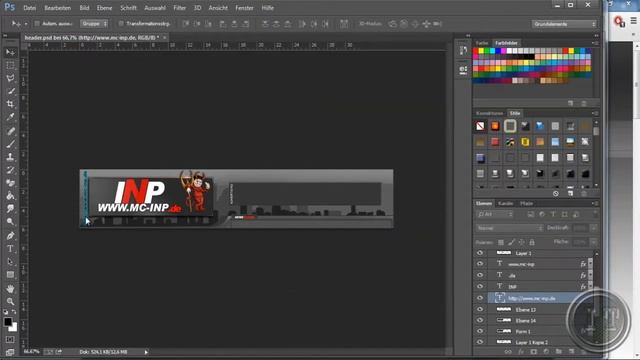Image resolution: width=640 pixels, height=360 pixels.
Task: Select the Rectangular Marquee tool
Action: pyautogui.click(x=11, y=65)
